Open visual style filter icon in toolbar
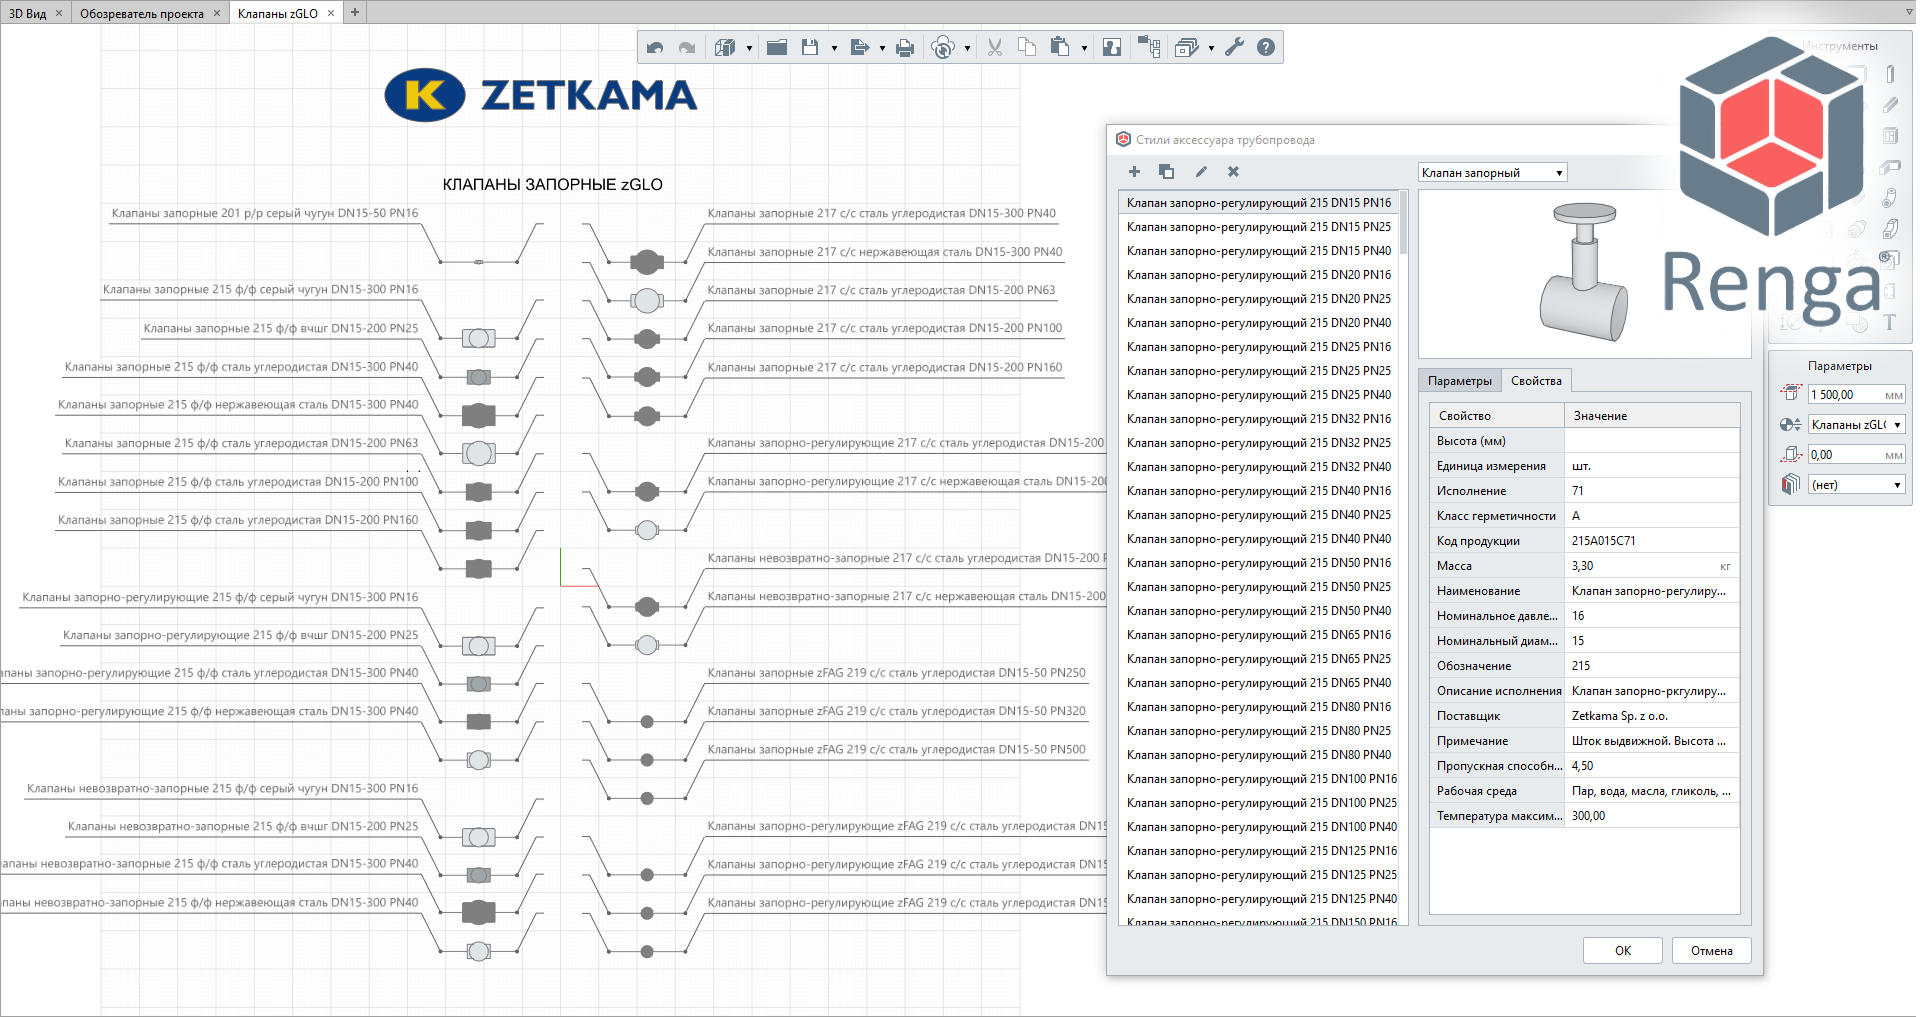1920x1017 pixels. coord(1112,47)
